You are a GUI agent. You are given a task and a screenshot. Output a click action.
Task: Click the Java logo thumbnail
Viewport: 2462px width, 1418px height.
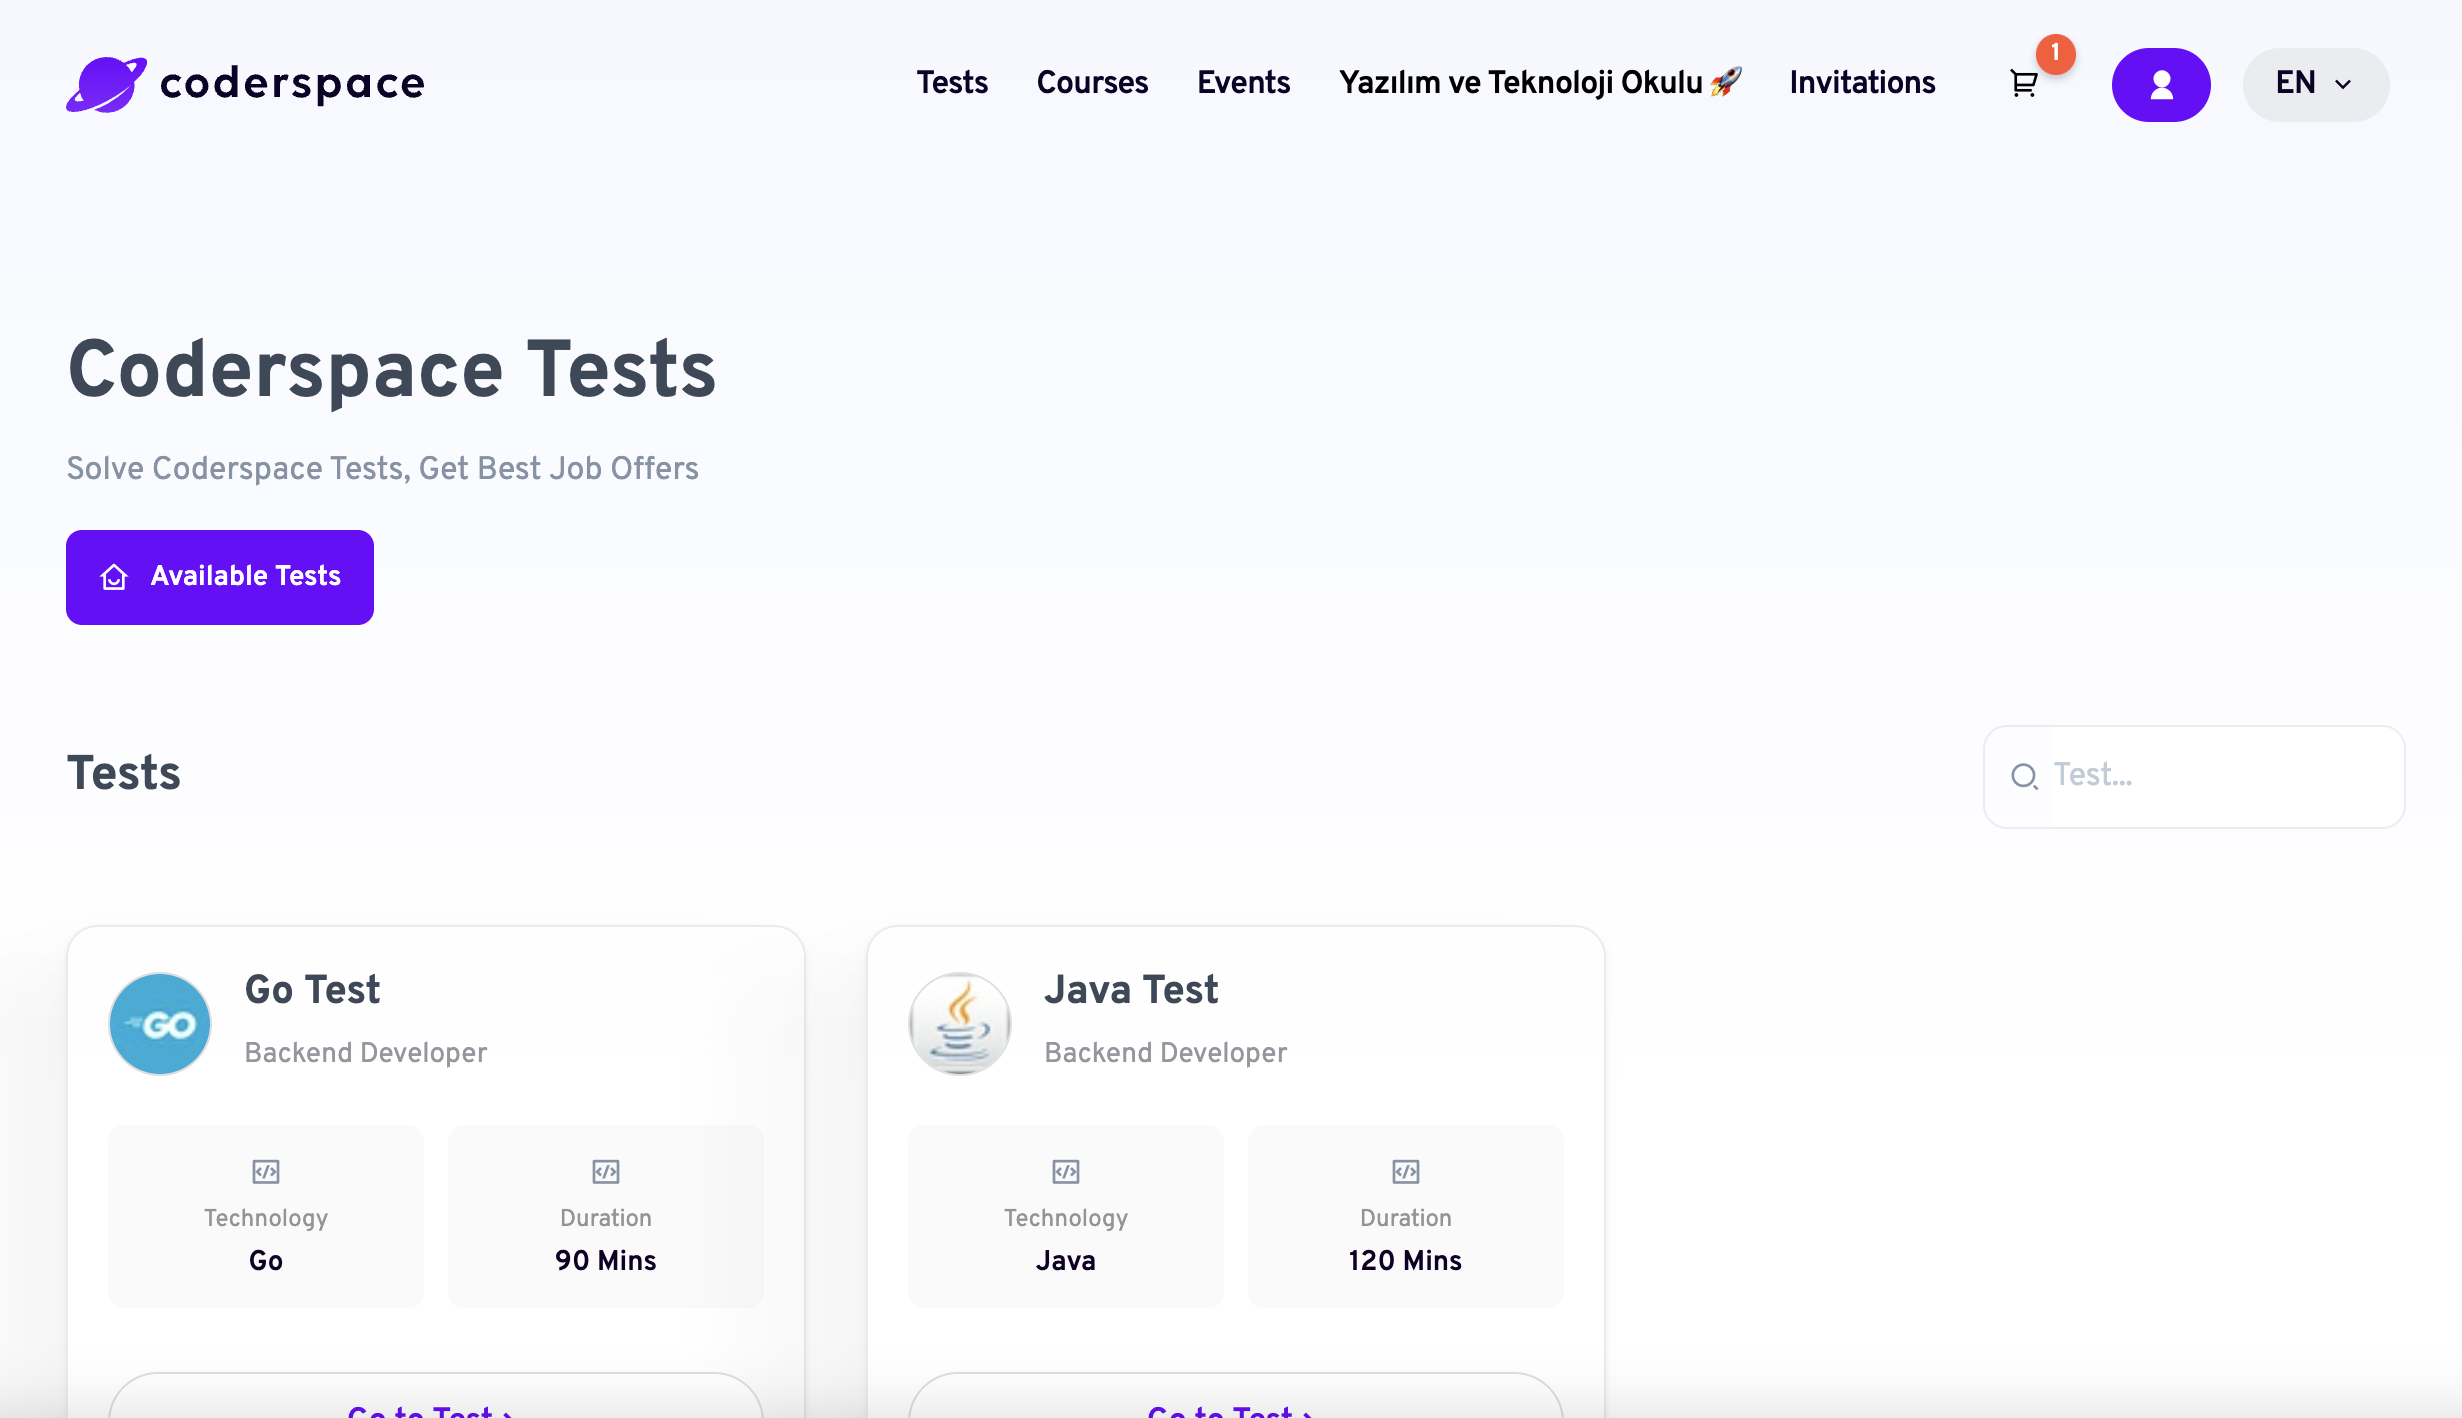pos(960,1024)
